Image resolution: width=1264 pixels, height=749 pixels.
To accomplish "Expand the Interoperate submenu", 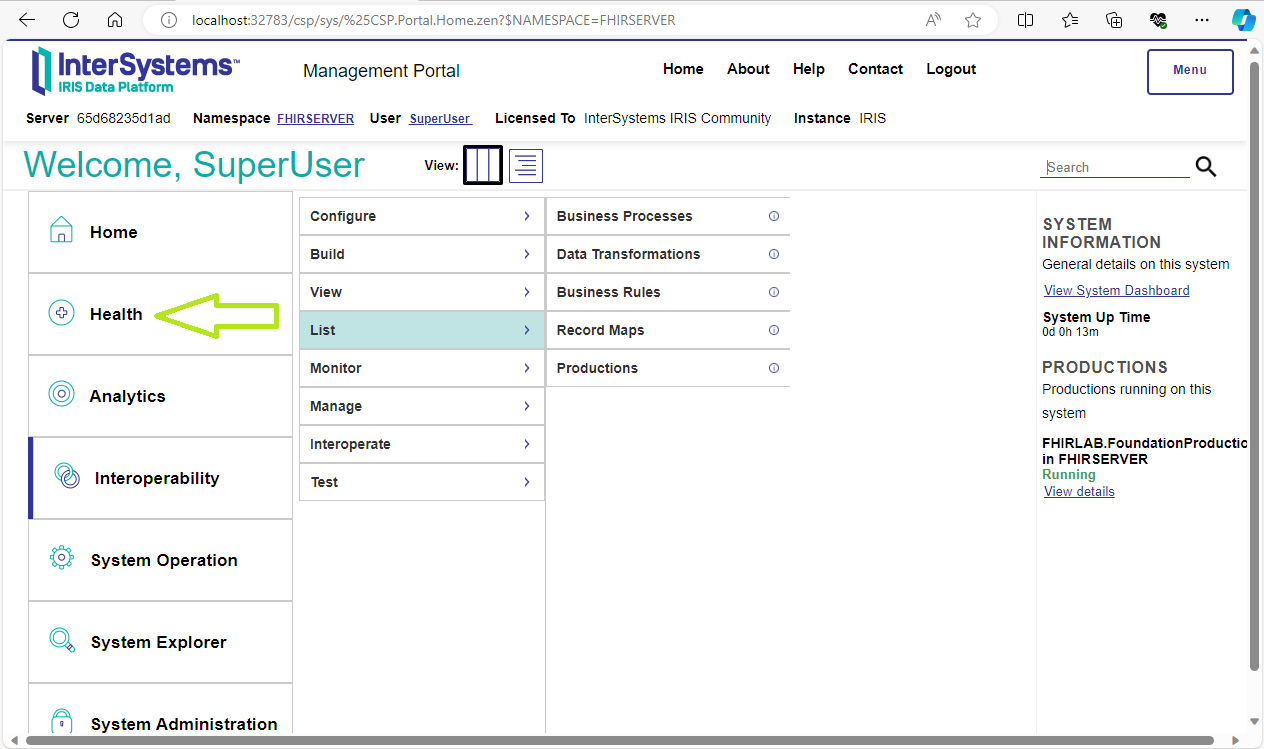I will 421,444.
